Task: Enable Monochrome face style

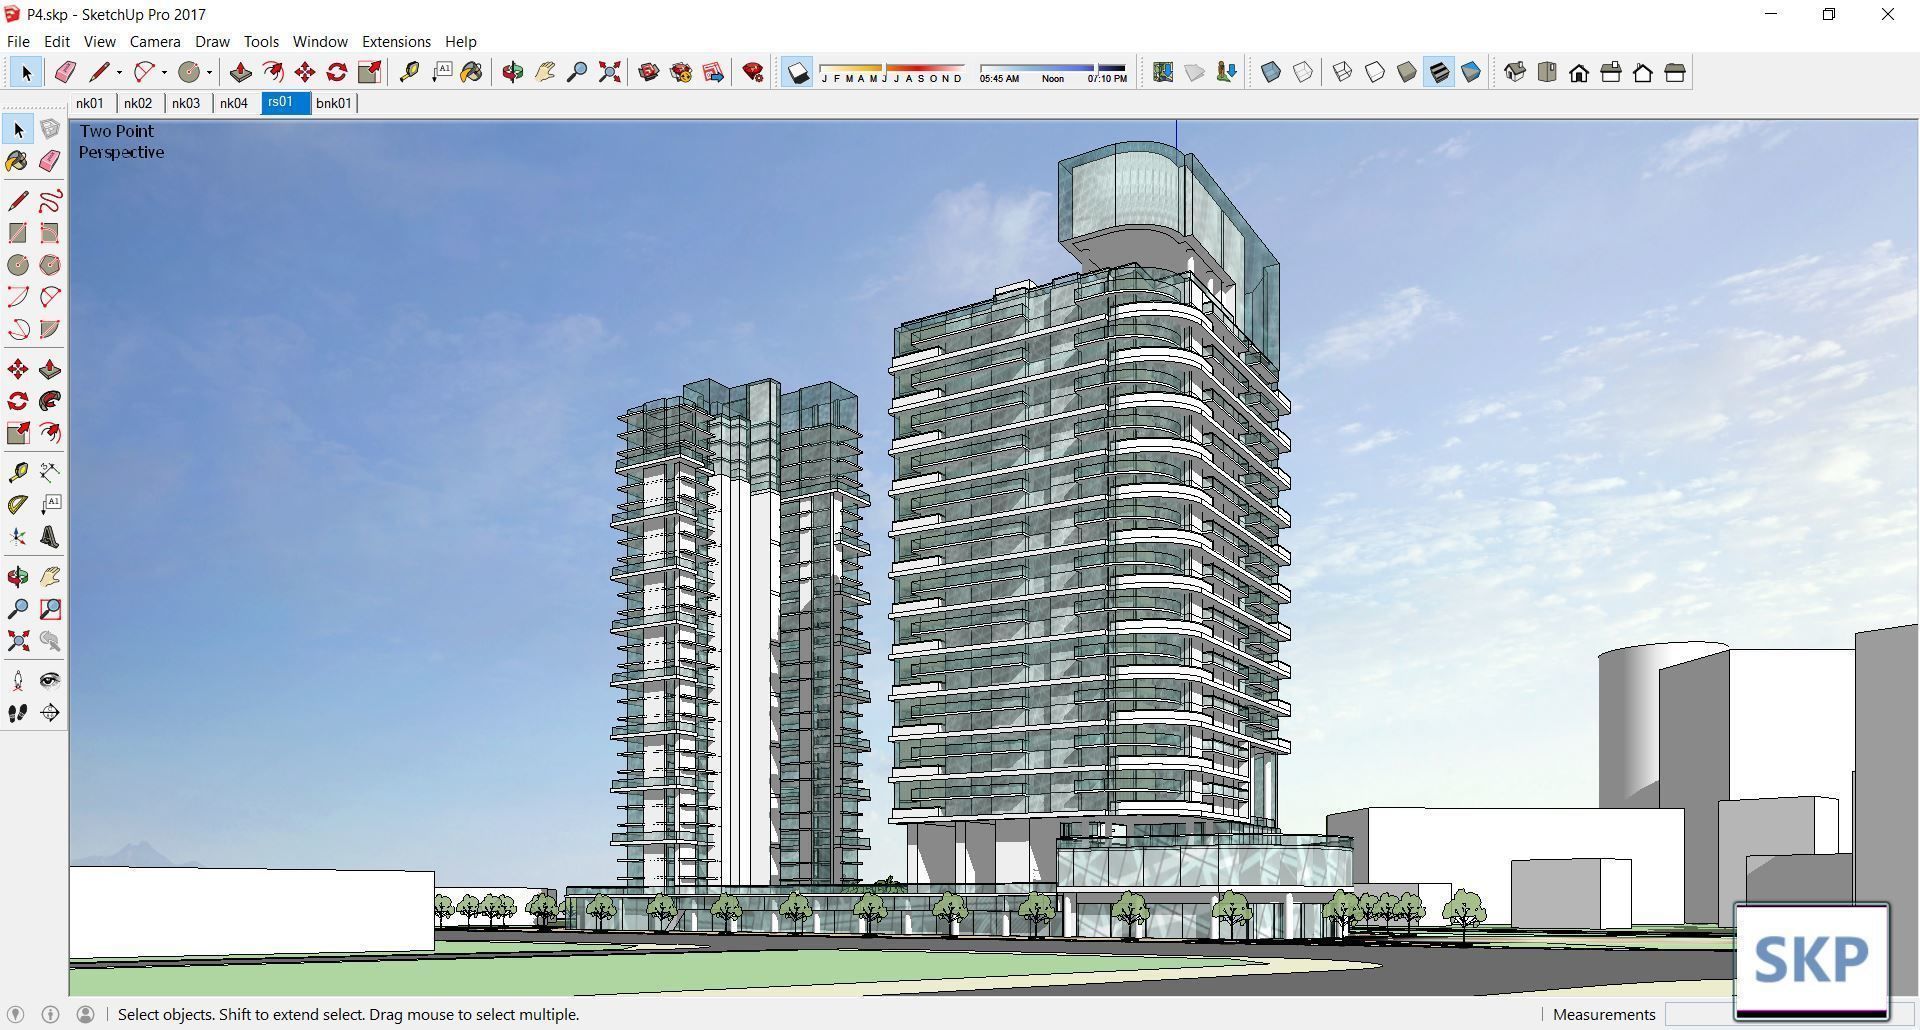Action: pyautogui.click(x=1471, y=72)
